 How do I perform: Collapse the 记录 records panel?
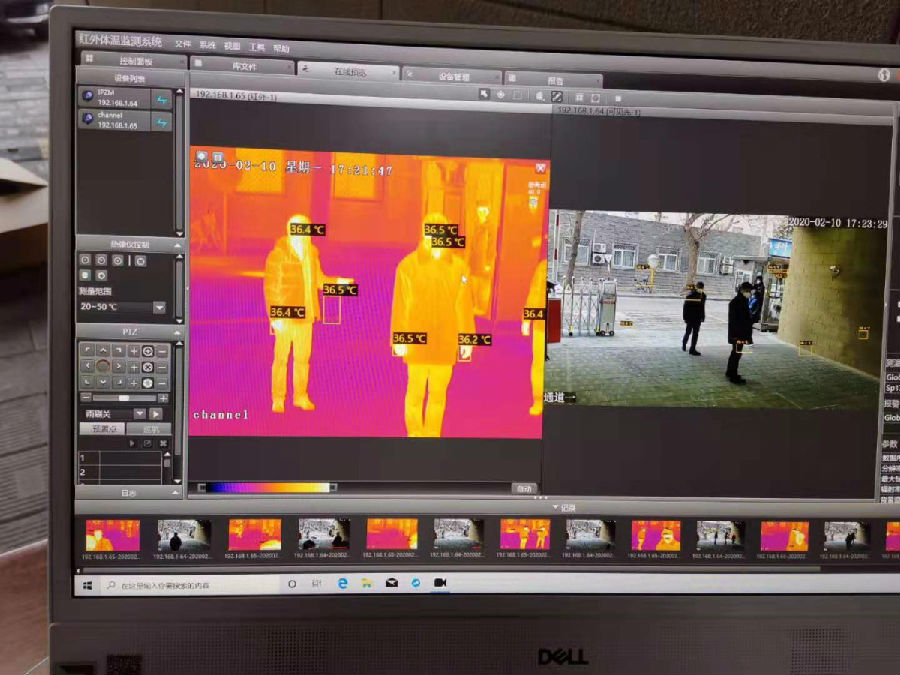(x=556, y=507)
